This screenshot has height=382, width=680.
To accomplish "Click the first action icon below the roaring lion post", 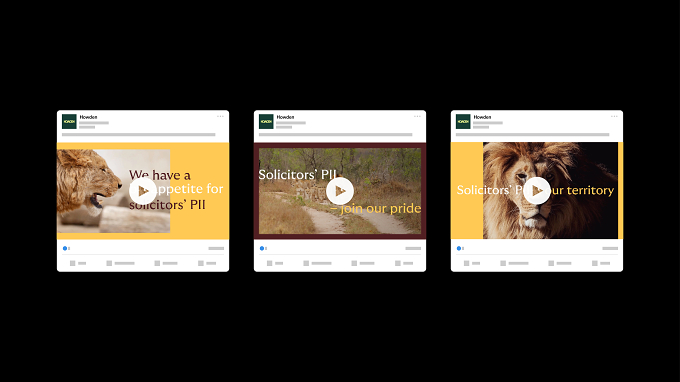I will point(73,263).
